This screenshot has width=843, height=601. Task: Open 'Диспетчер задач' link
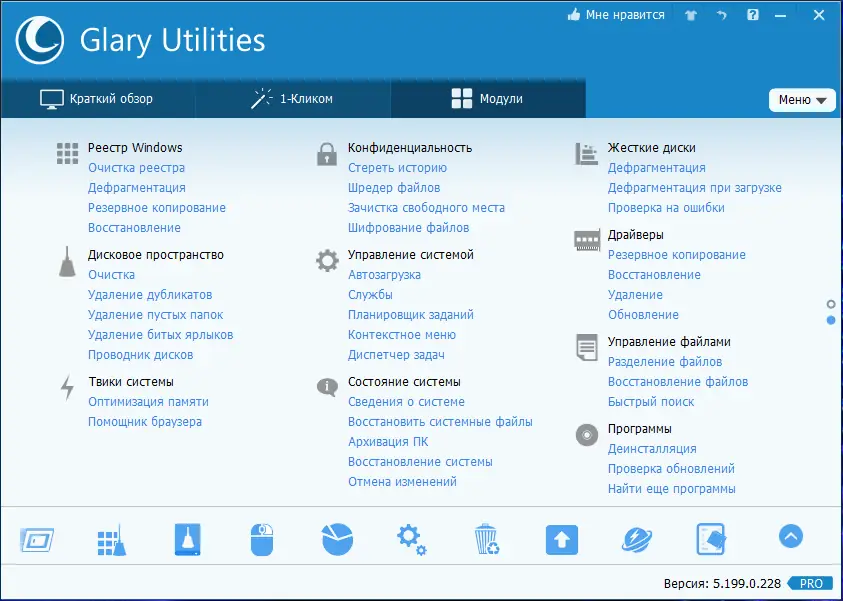tap(396, 355)
